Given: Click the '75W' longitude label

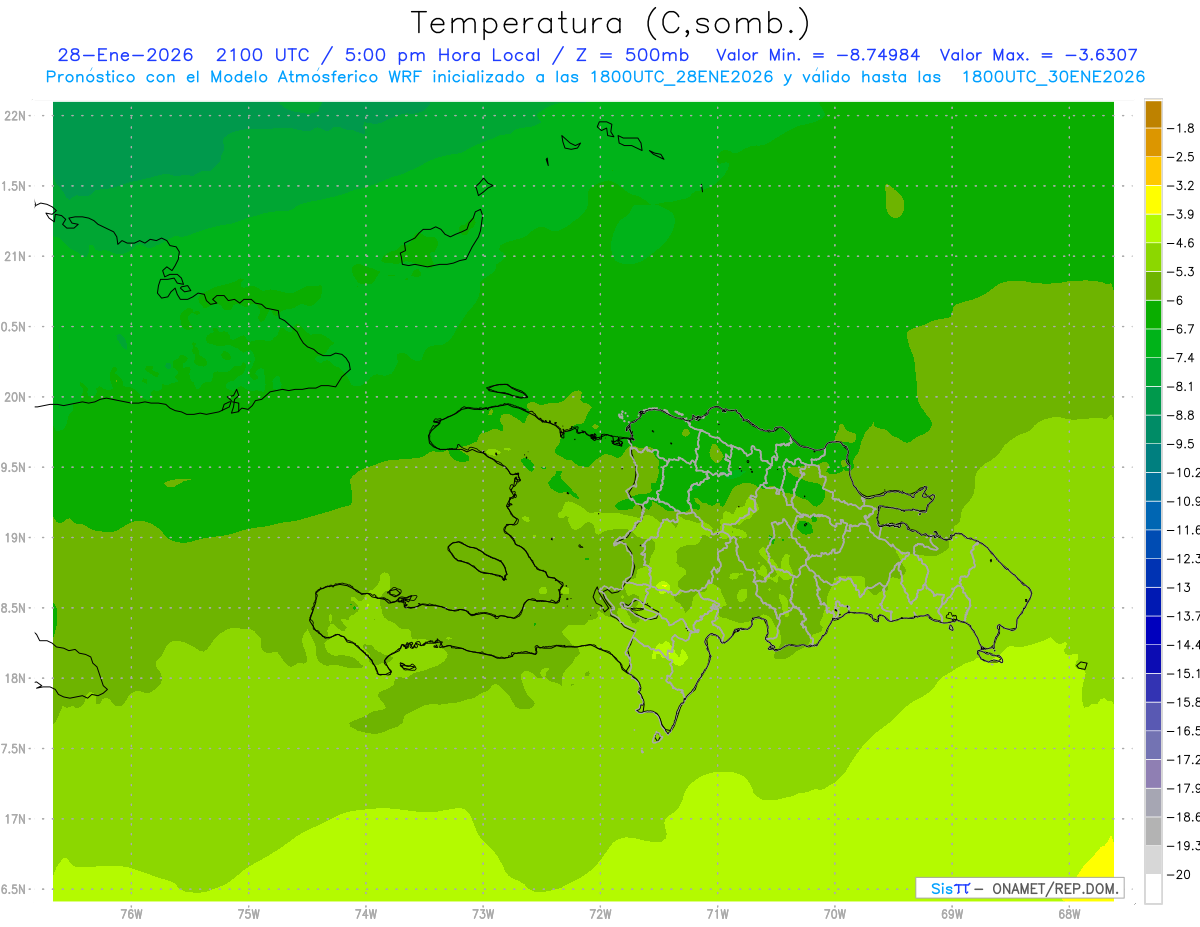Looking at the screenshot, I should click(x=249, y=913).
